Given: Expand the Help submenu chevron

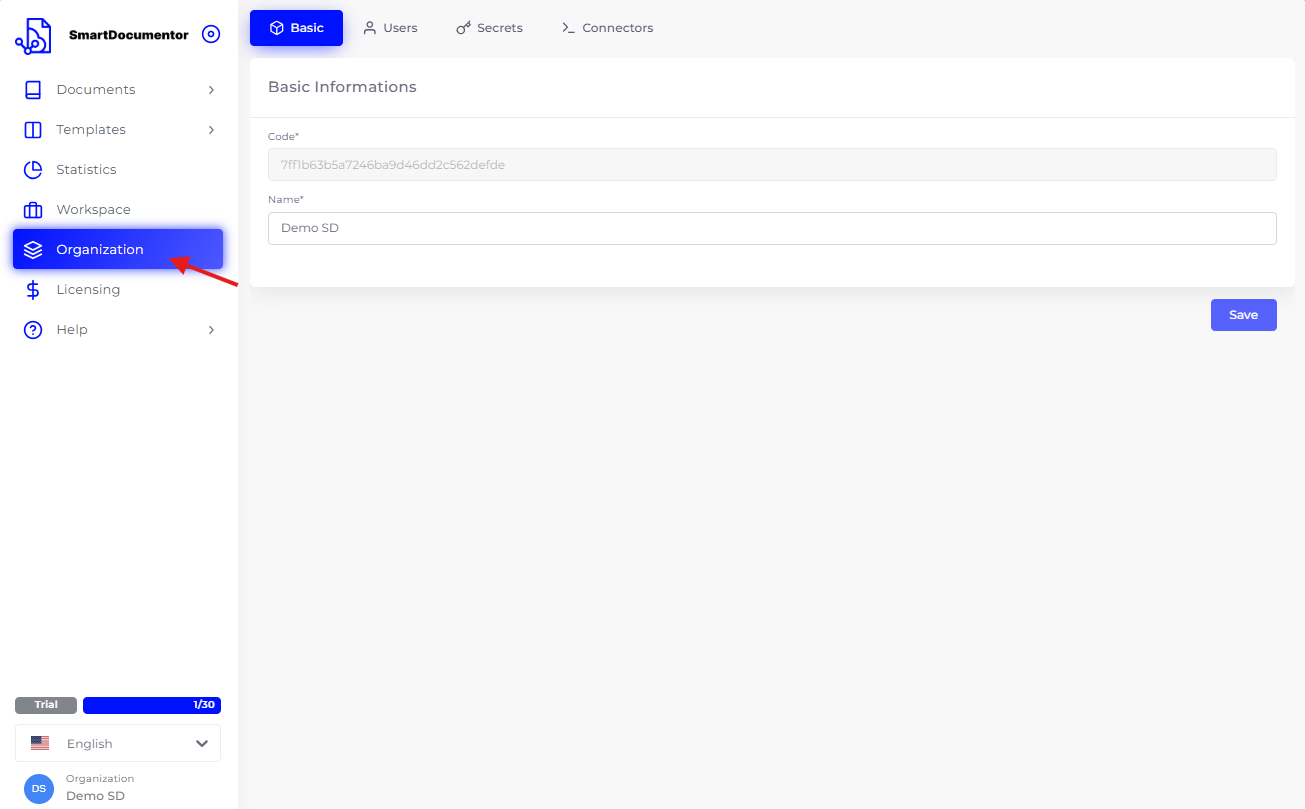Looking at the screenshot, I should point(211,330).
